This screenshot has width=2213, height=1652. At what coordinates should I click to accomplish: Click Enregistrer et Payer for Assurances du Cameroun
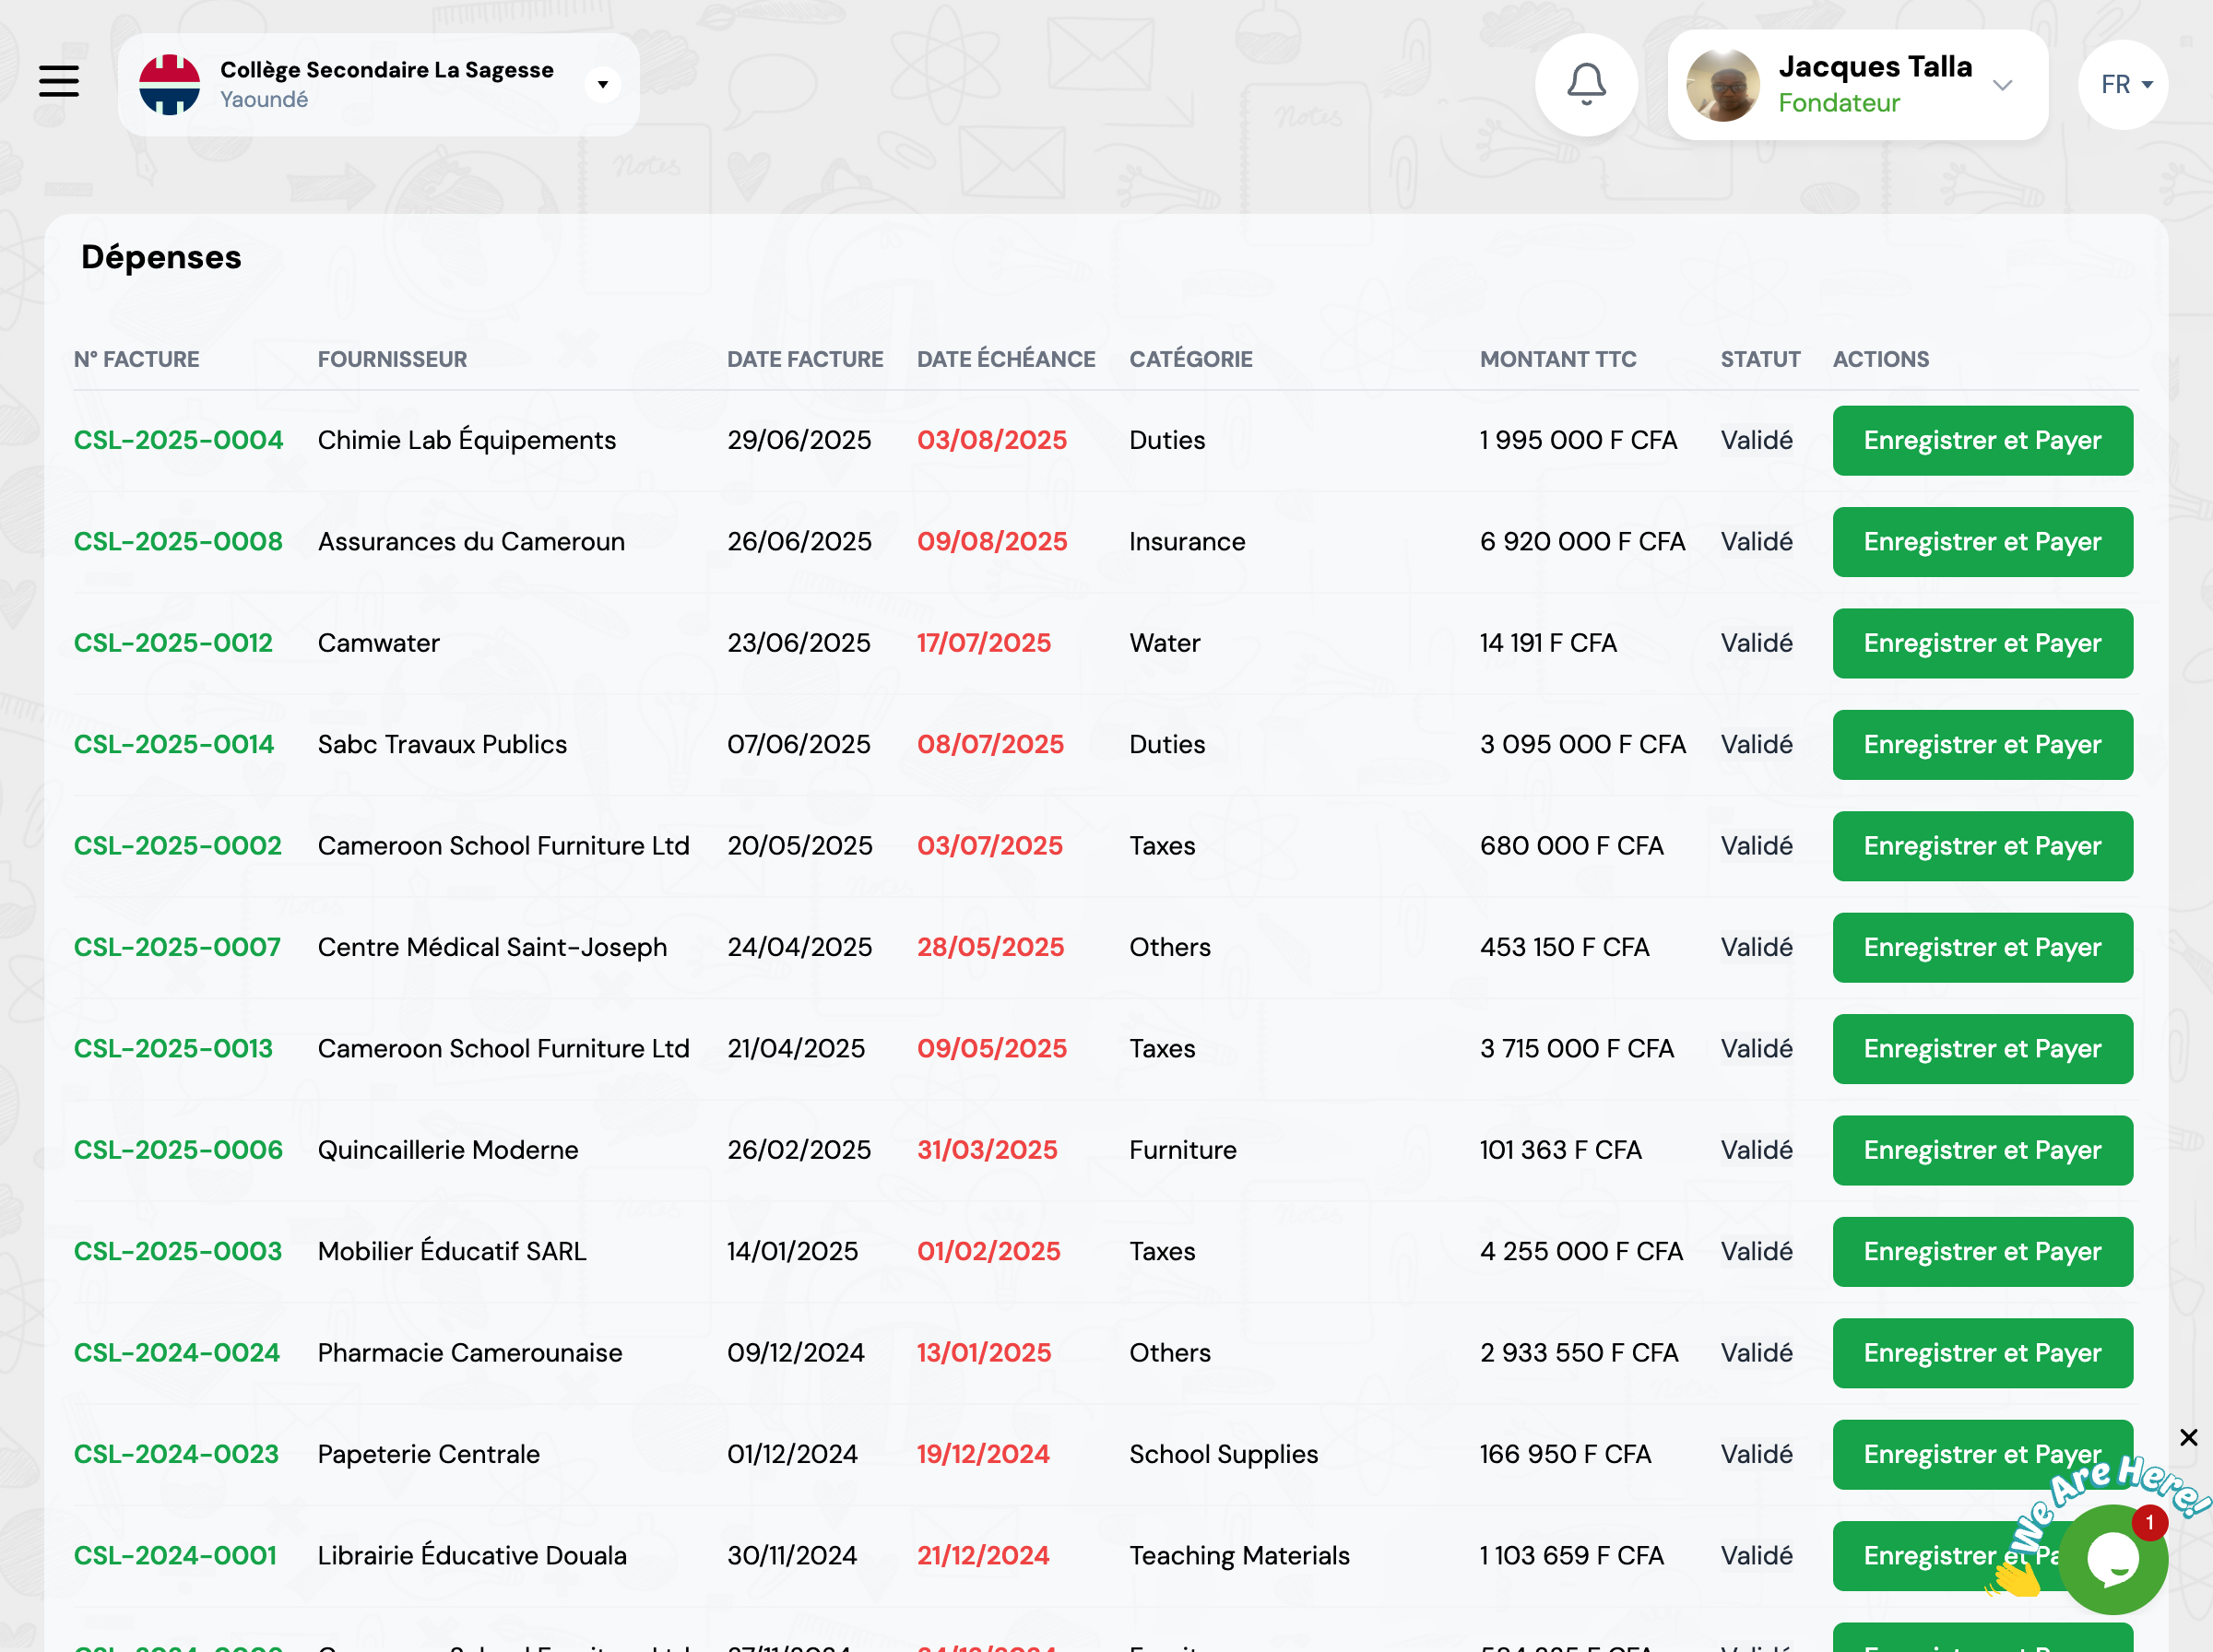tap(1982, 542)
